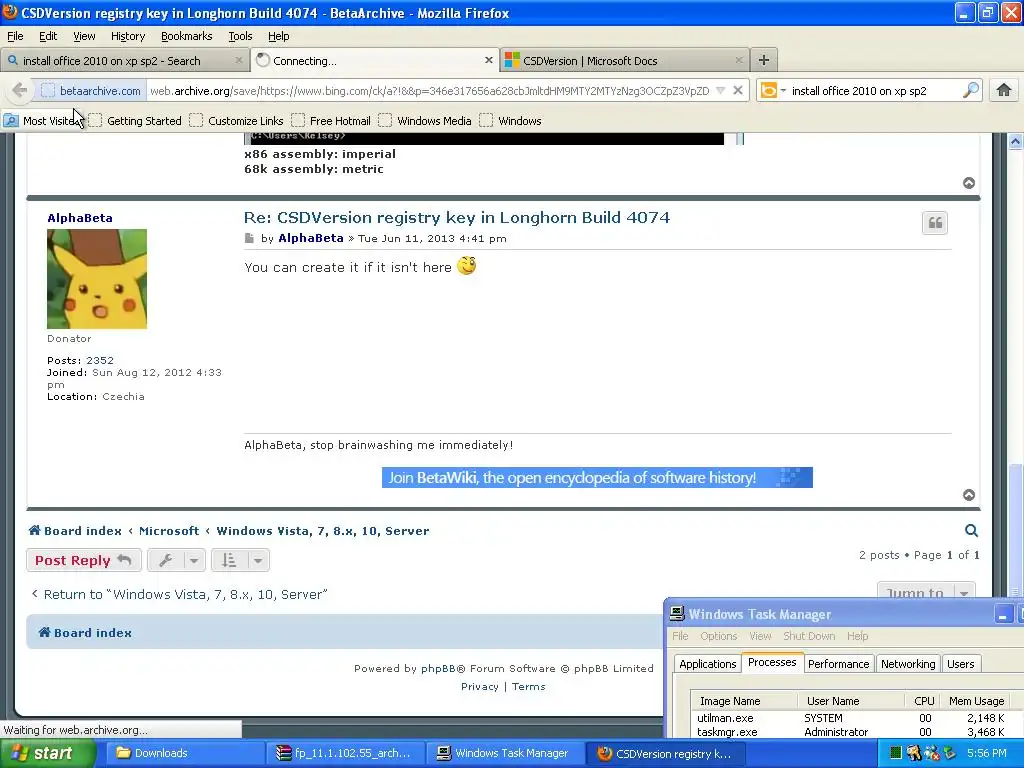The height and width of the screenshot is (768, 1024).
Task: Click the Microsoft breadcrumb link
Action: tap(168, 531)
